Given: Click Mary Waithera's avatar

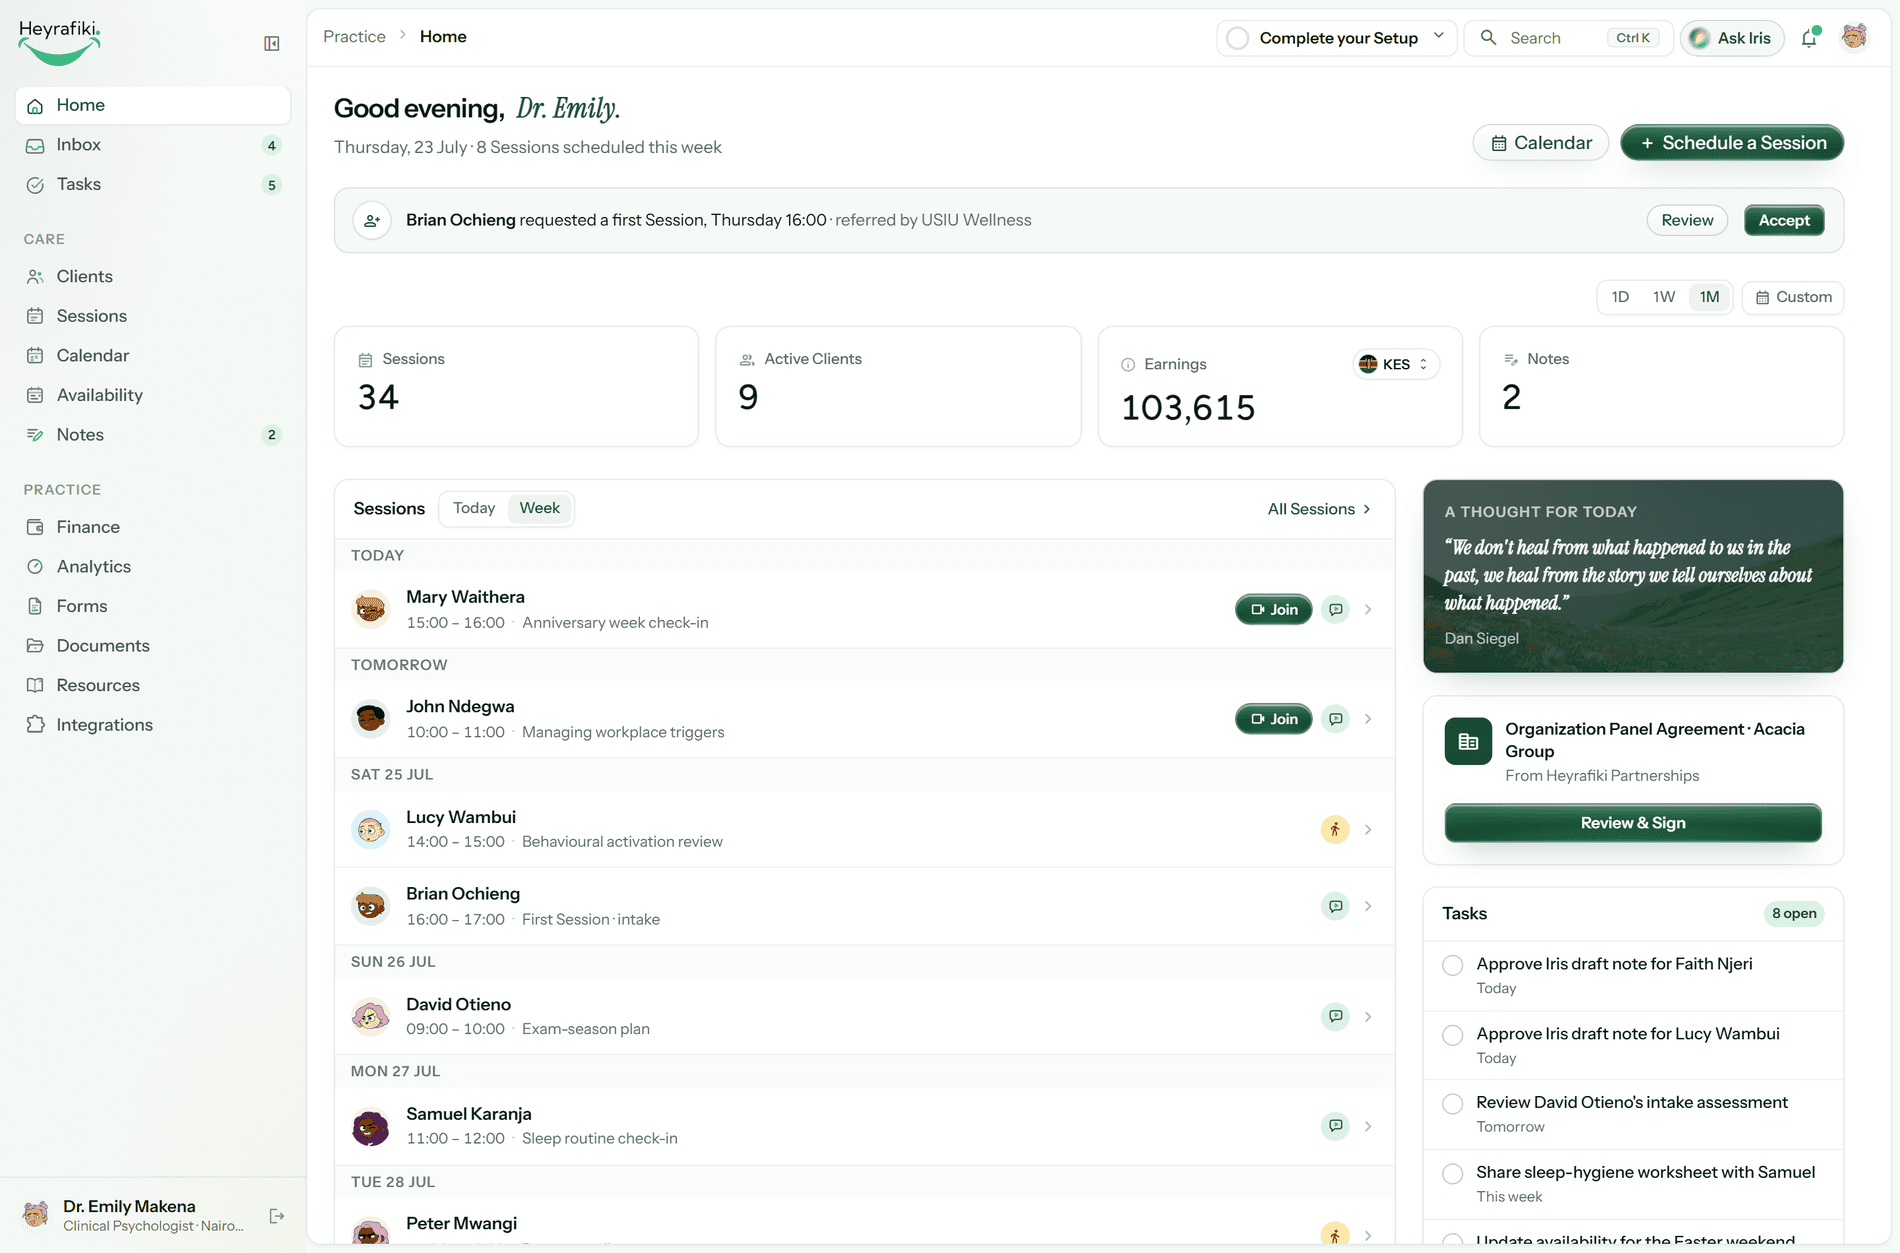Looking at the screenshot, I should pyautogui.click(x=371, y=609).
